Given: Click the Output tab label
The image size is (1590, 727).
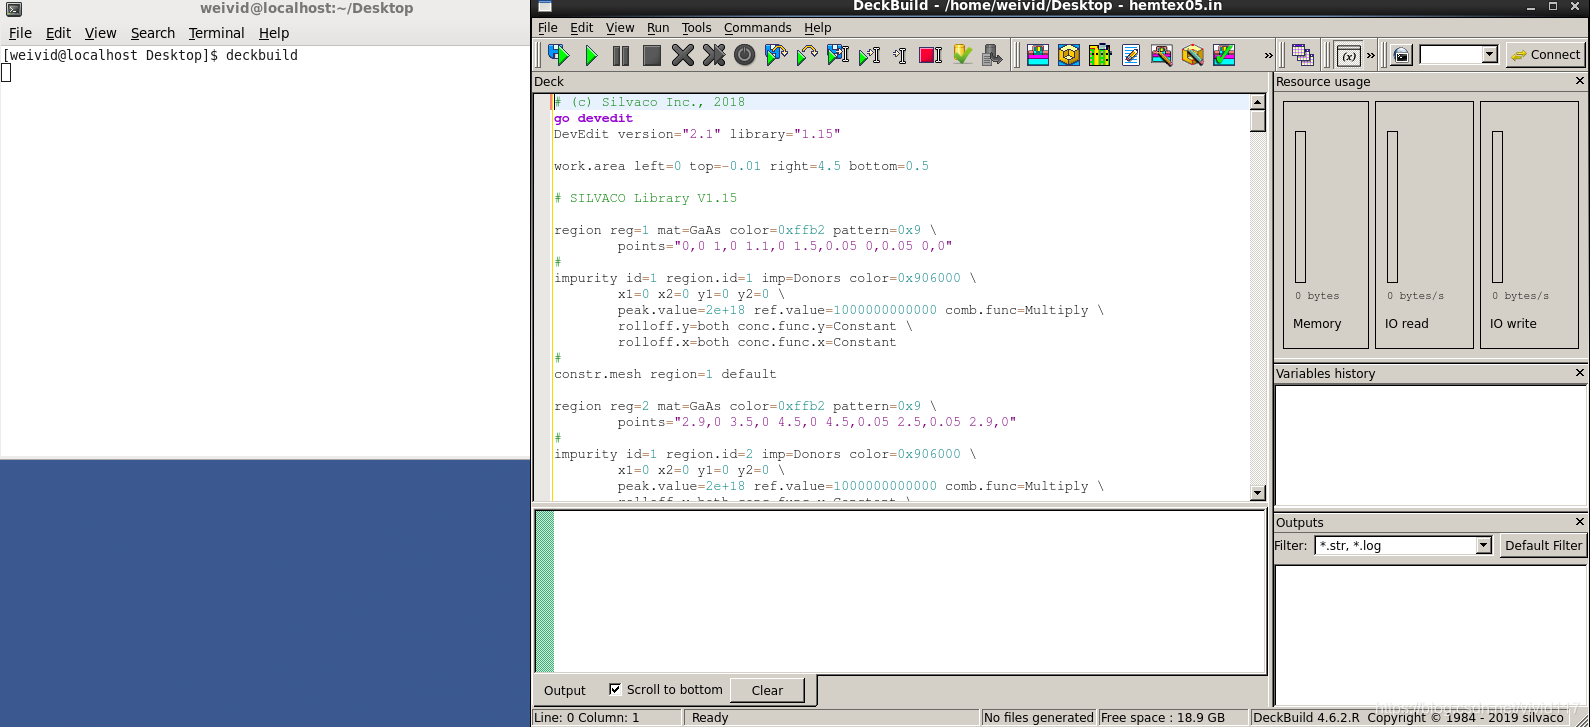Looking at the screenshot, I should click(565, 690).
